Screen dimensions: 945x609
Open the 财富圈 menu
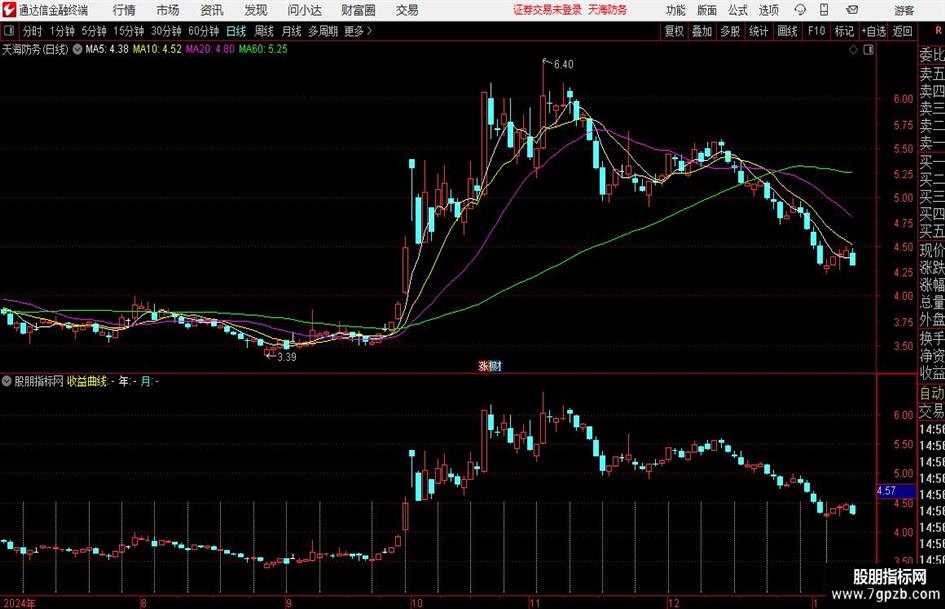[x=358, y=10]
